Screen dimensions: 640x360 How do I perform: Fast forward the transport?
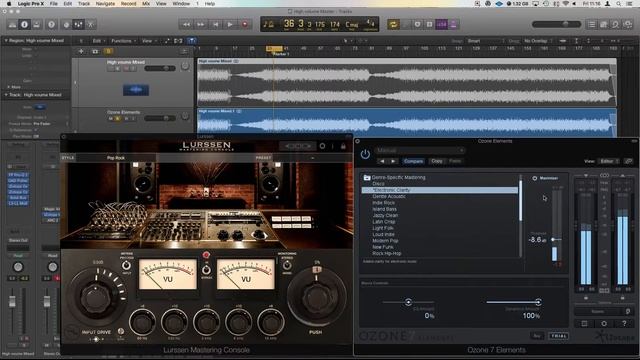[x=201, y=24]
